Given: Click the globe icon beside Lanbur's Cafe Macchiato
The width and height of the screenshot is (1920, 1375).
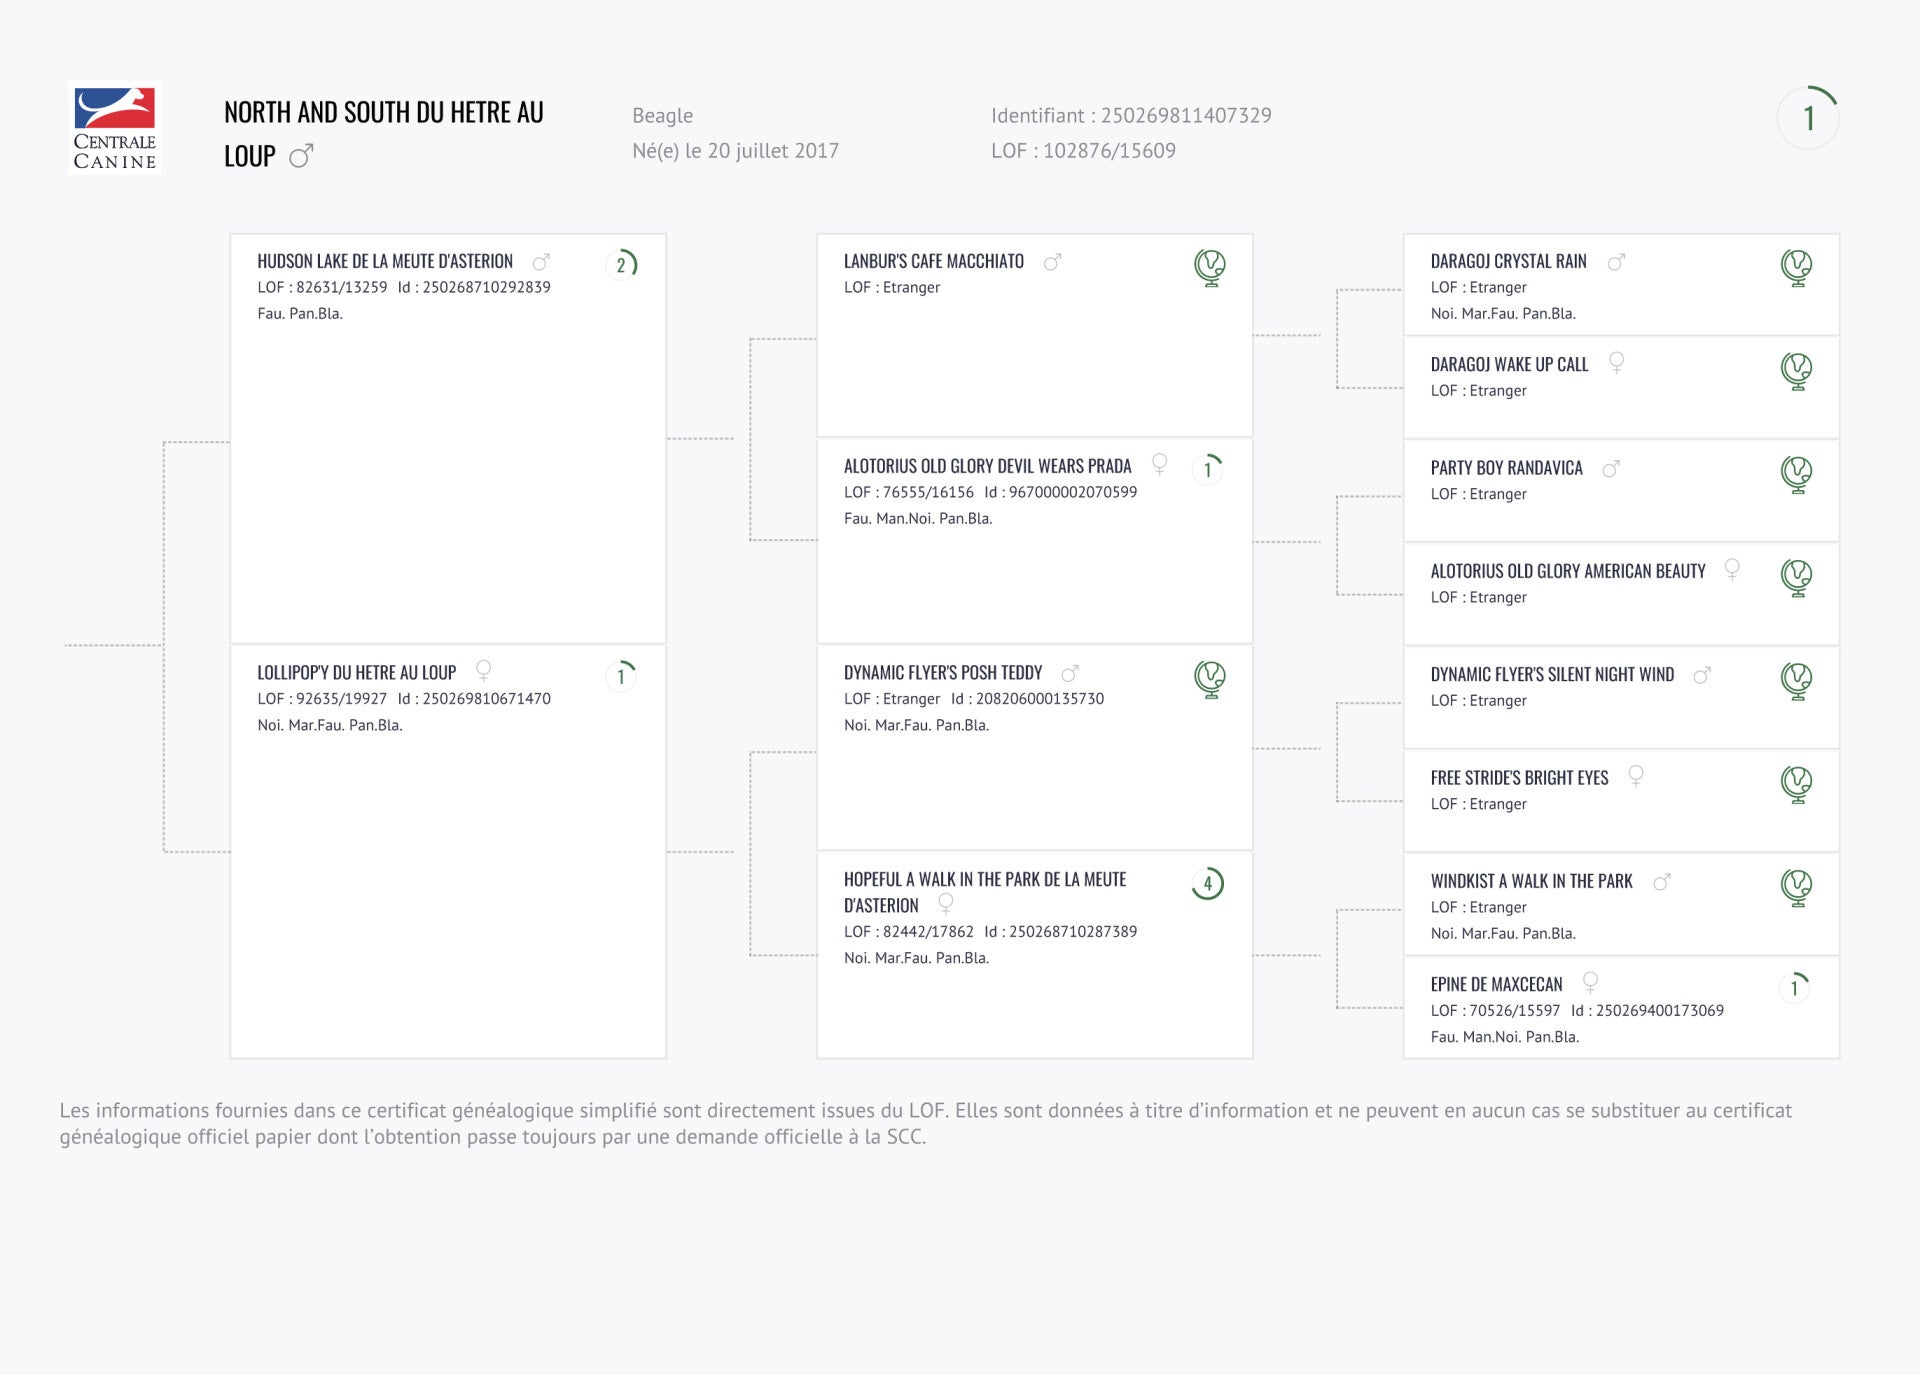Looking at the screenshot, I should tap(1210, 267).
